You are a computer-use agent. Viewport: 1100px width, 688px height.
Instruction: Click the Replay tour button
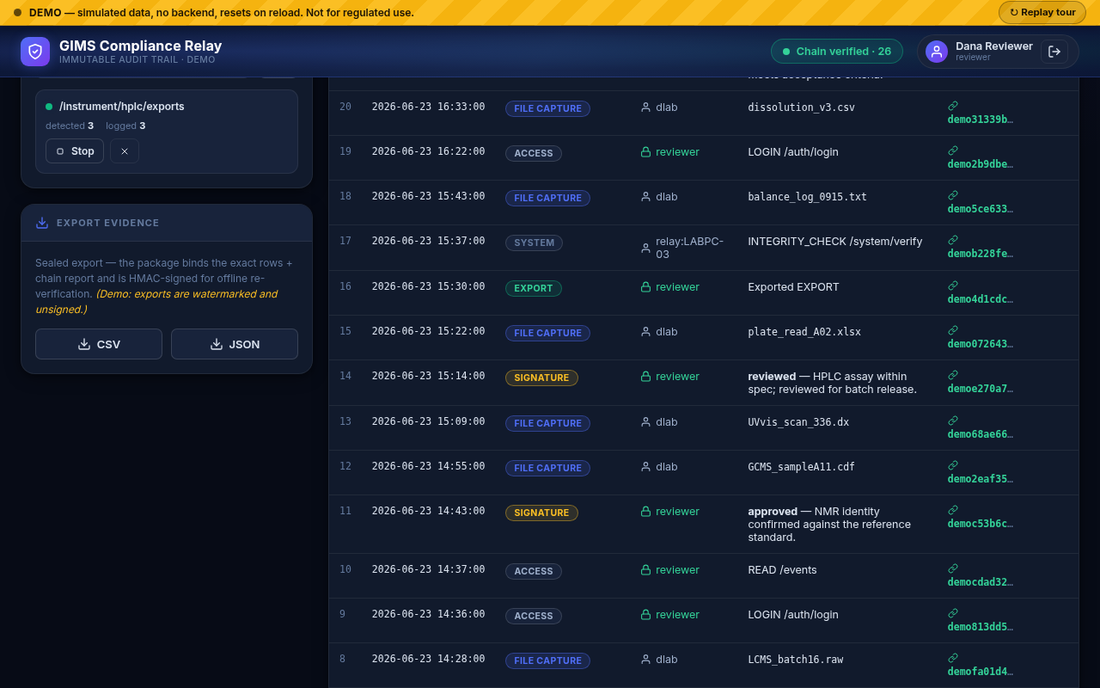coord(1042,12)
